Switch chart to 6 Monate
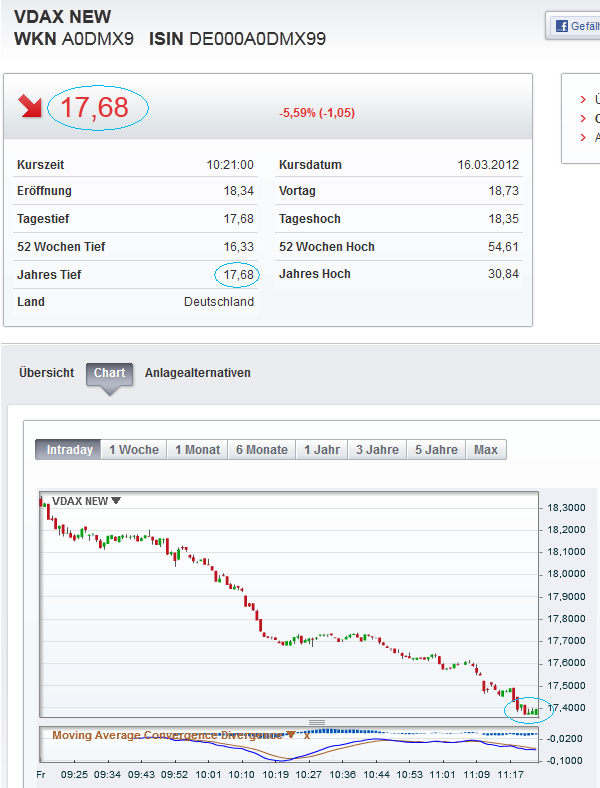Image resolution: width=600 pixels, height=788 pixels. (x=262, y=449)
